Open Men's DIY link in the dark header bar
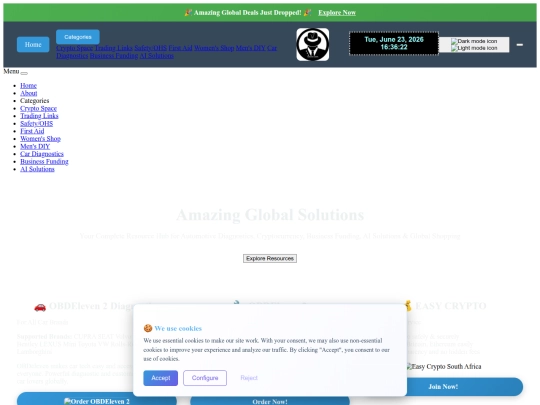Screen dimensions: 540x405 (250, 48)
